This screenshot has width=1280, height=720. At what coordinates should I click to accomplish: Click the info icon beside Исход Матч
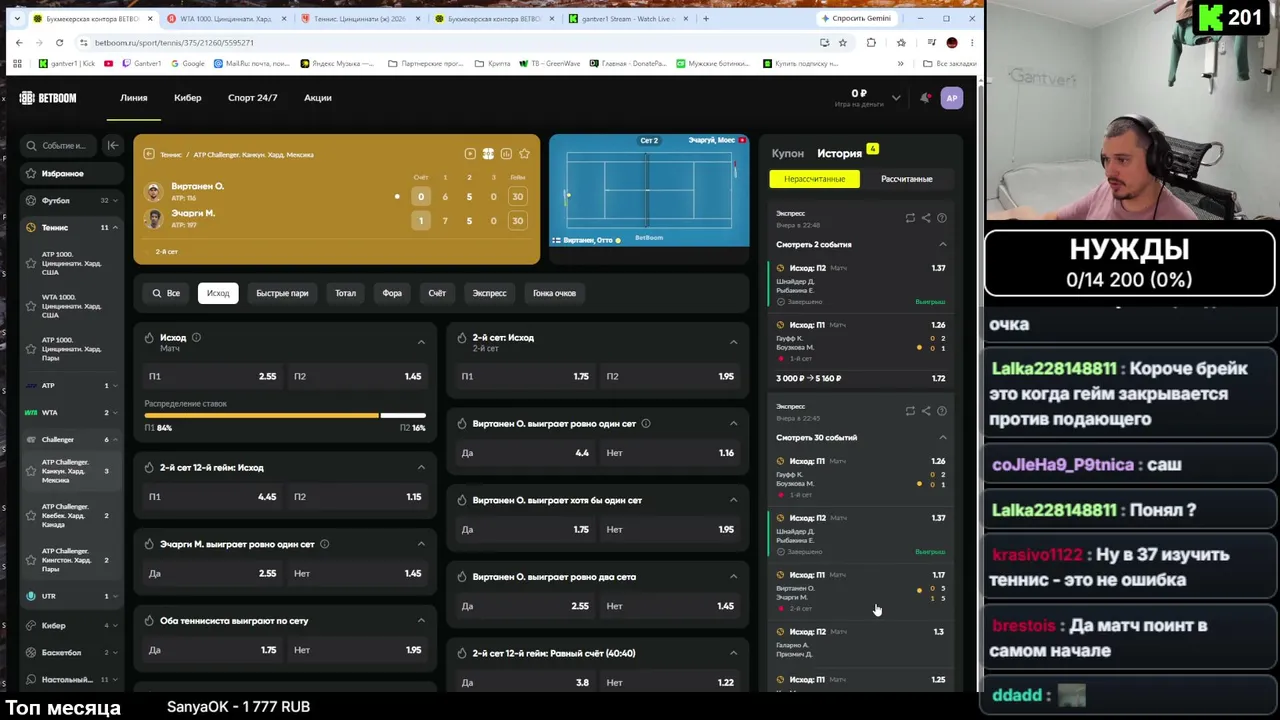pos(196,338)
